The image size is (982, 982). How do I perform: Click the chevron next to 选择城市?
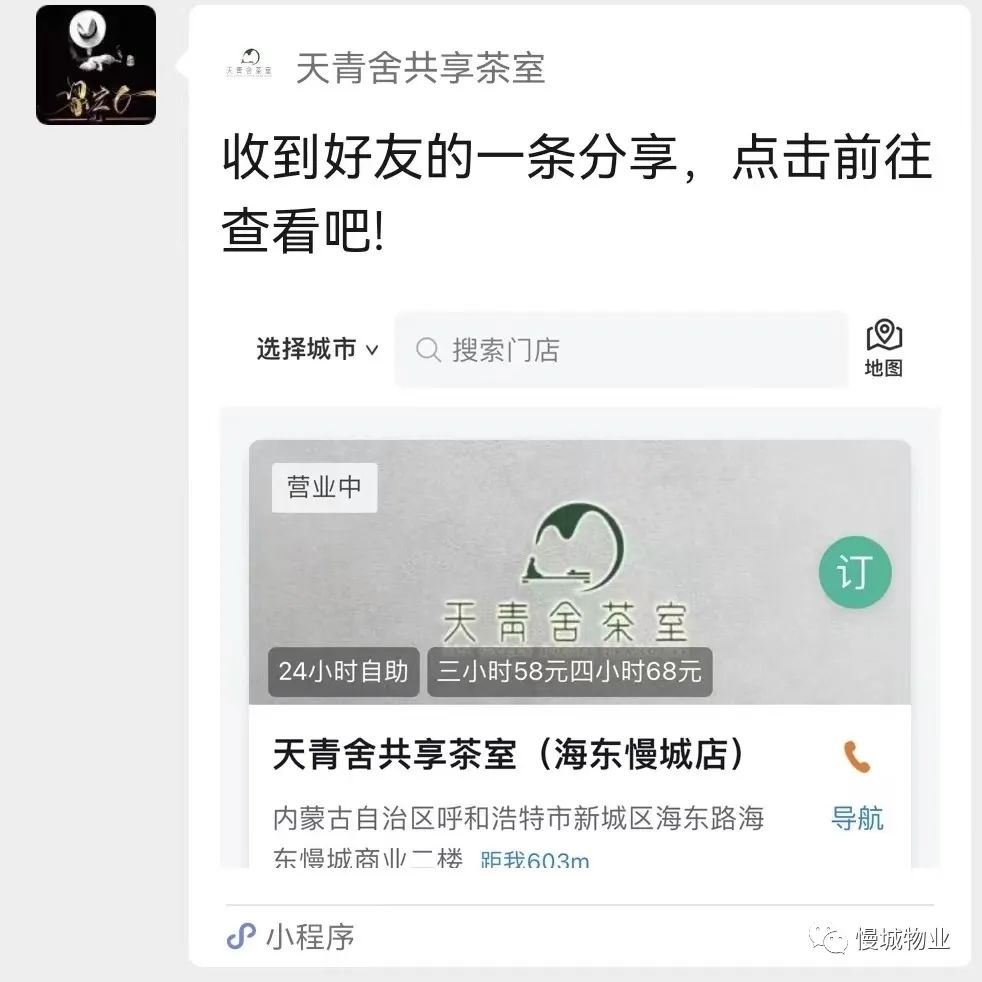(372, 350)
